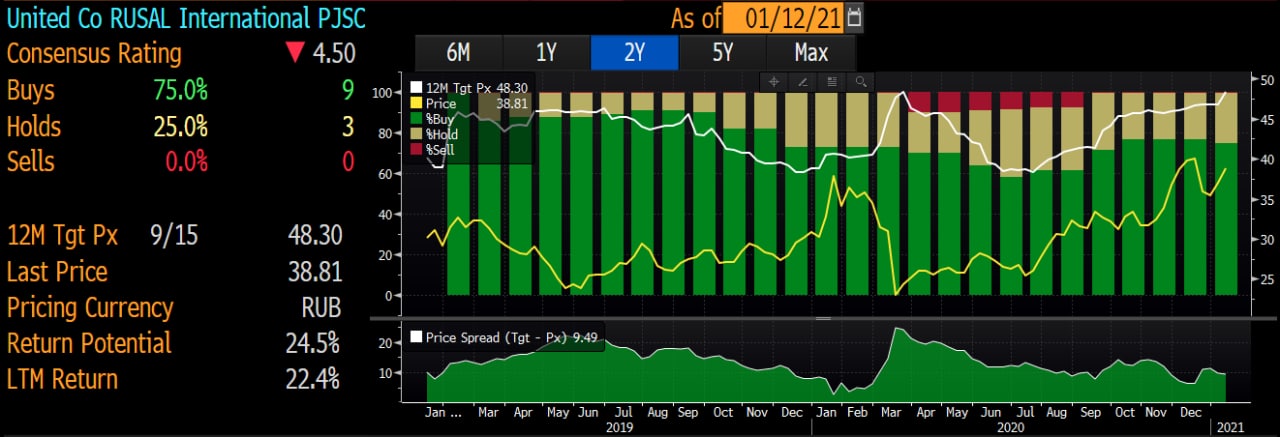Click the Price Spread (Tgt - Px) legend text
This screenshot has width=1280, height=437.
pyautogui.click(x=497, y=338)
